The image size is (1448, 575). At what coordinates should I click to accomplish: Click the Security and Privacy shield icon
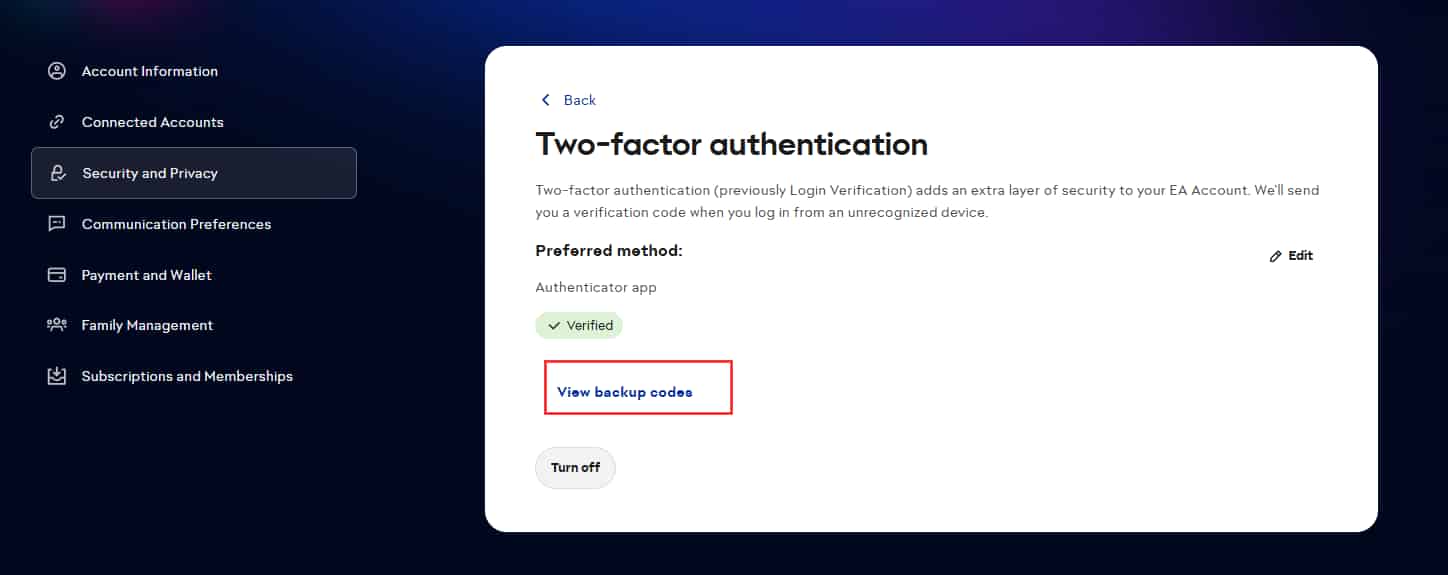click(x=57, y=173)
